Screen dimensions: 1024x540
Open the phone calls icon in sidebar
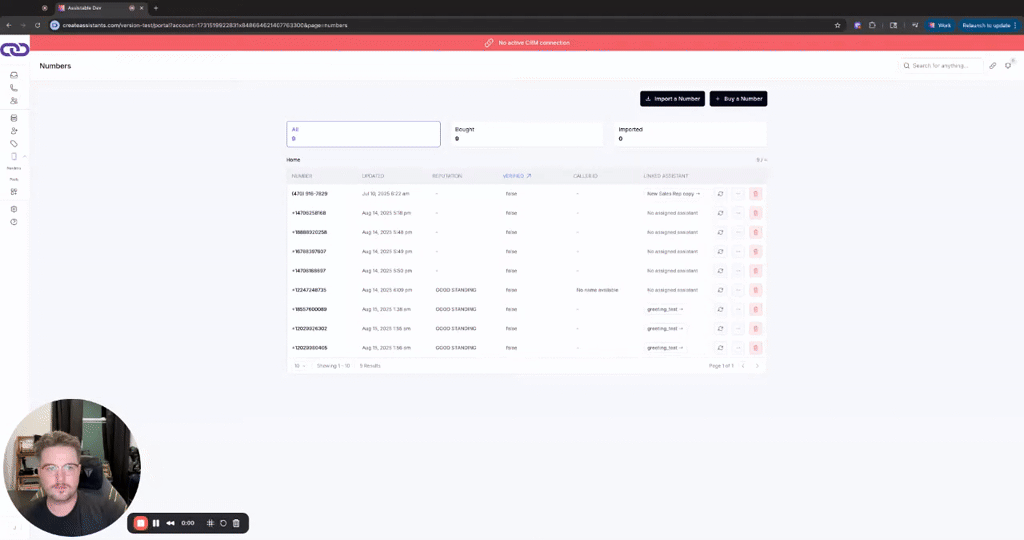14,88
